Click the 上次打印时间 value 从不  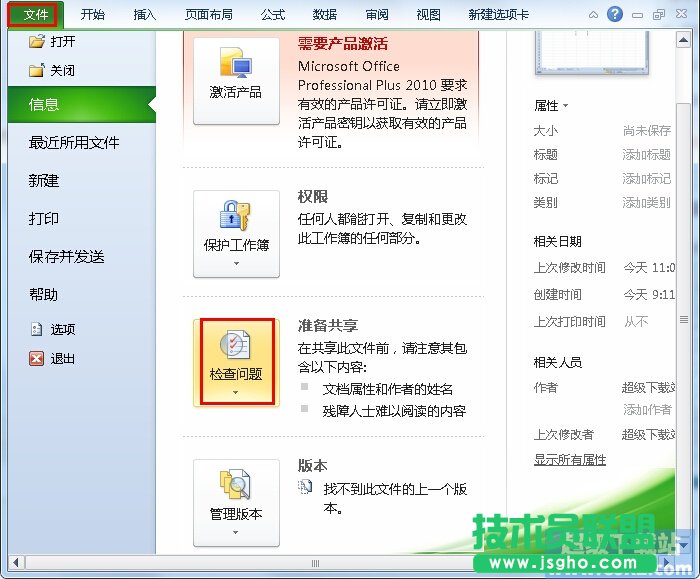click(636, 321)
